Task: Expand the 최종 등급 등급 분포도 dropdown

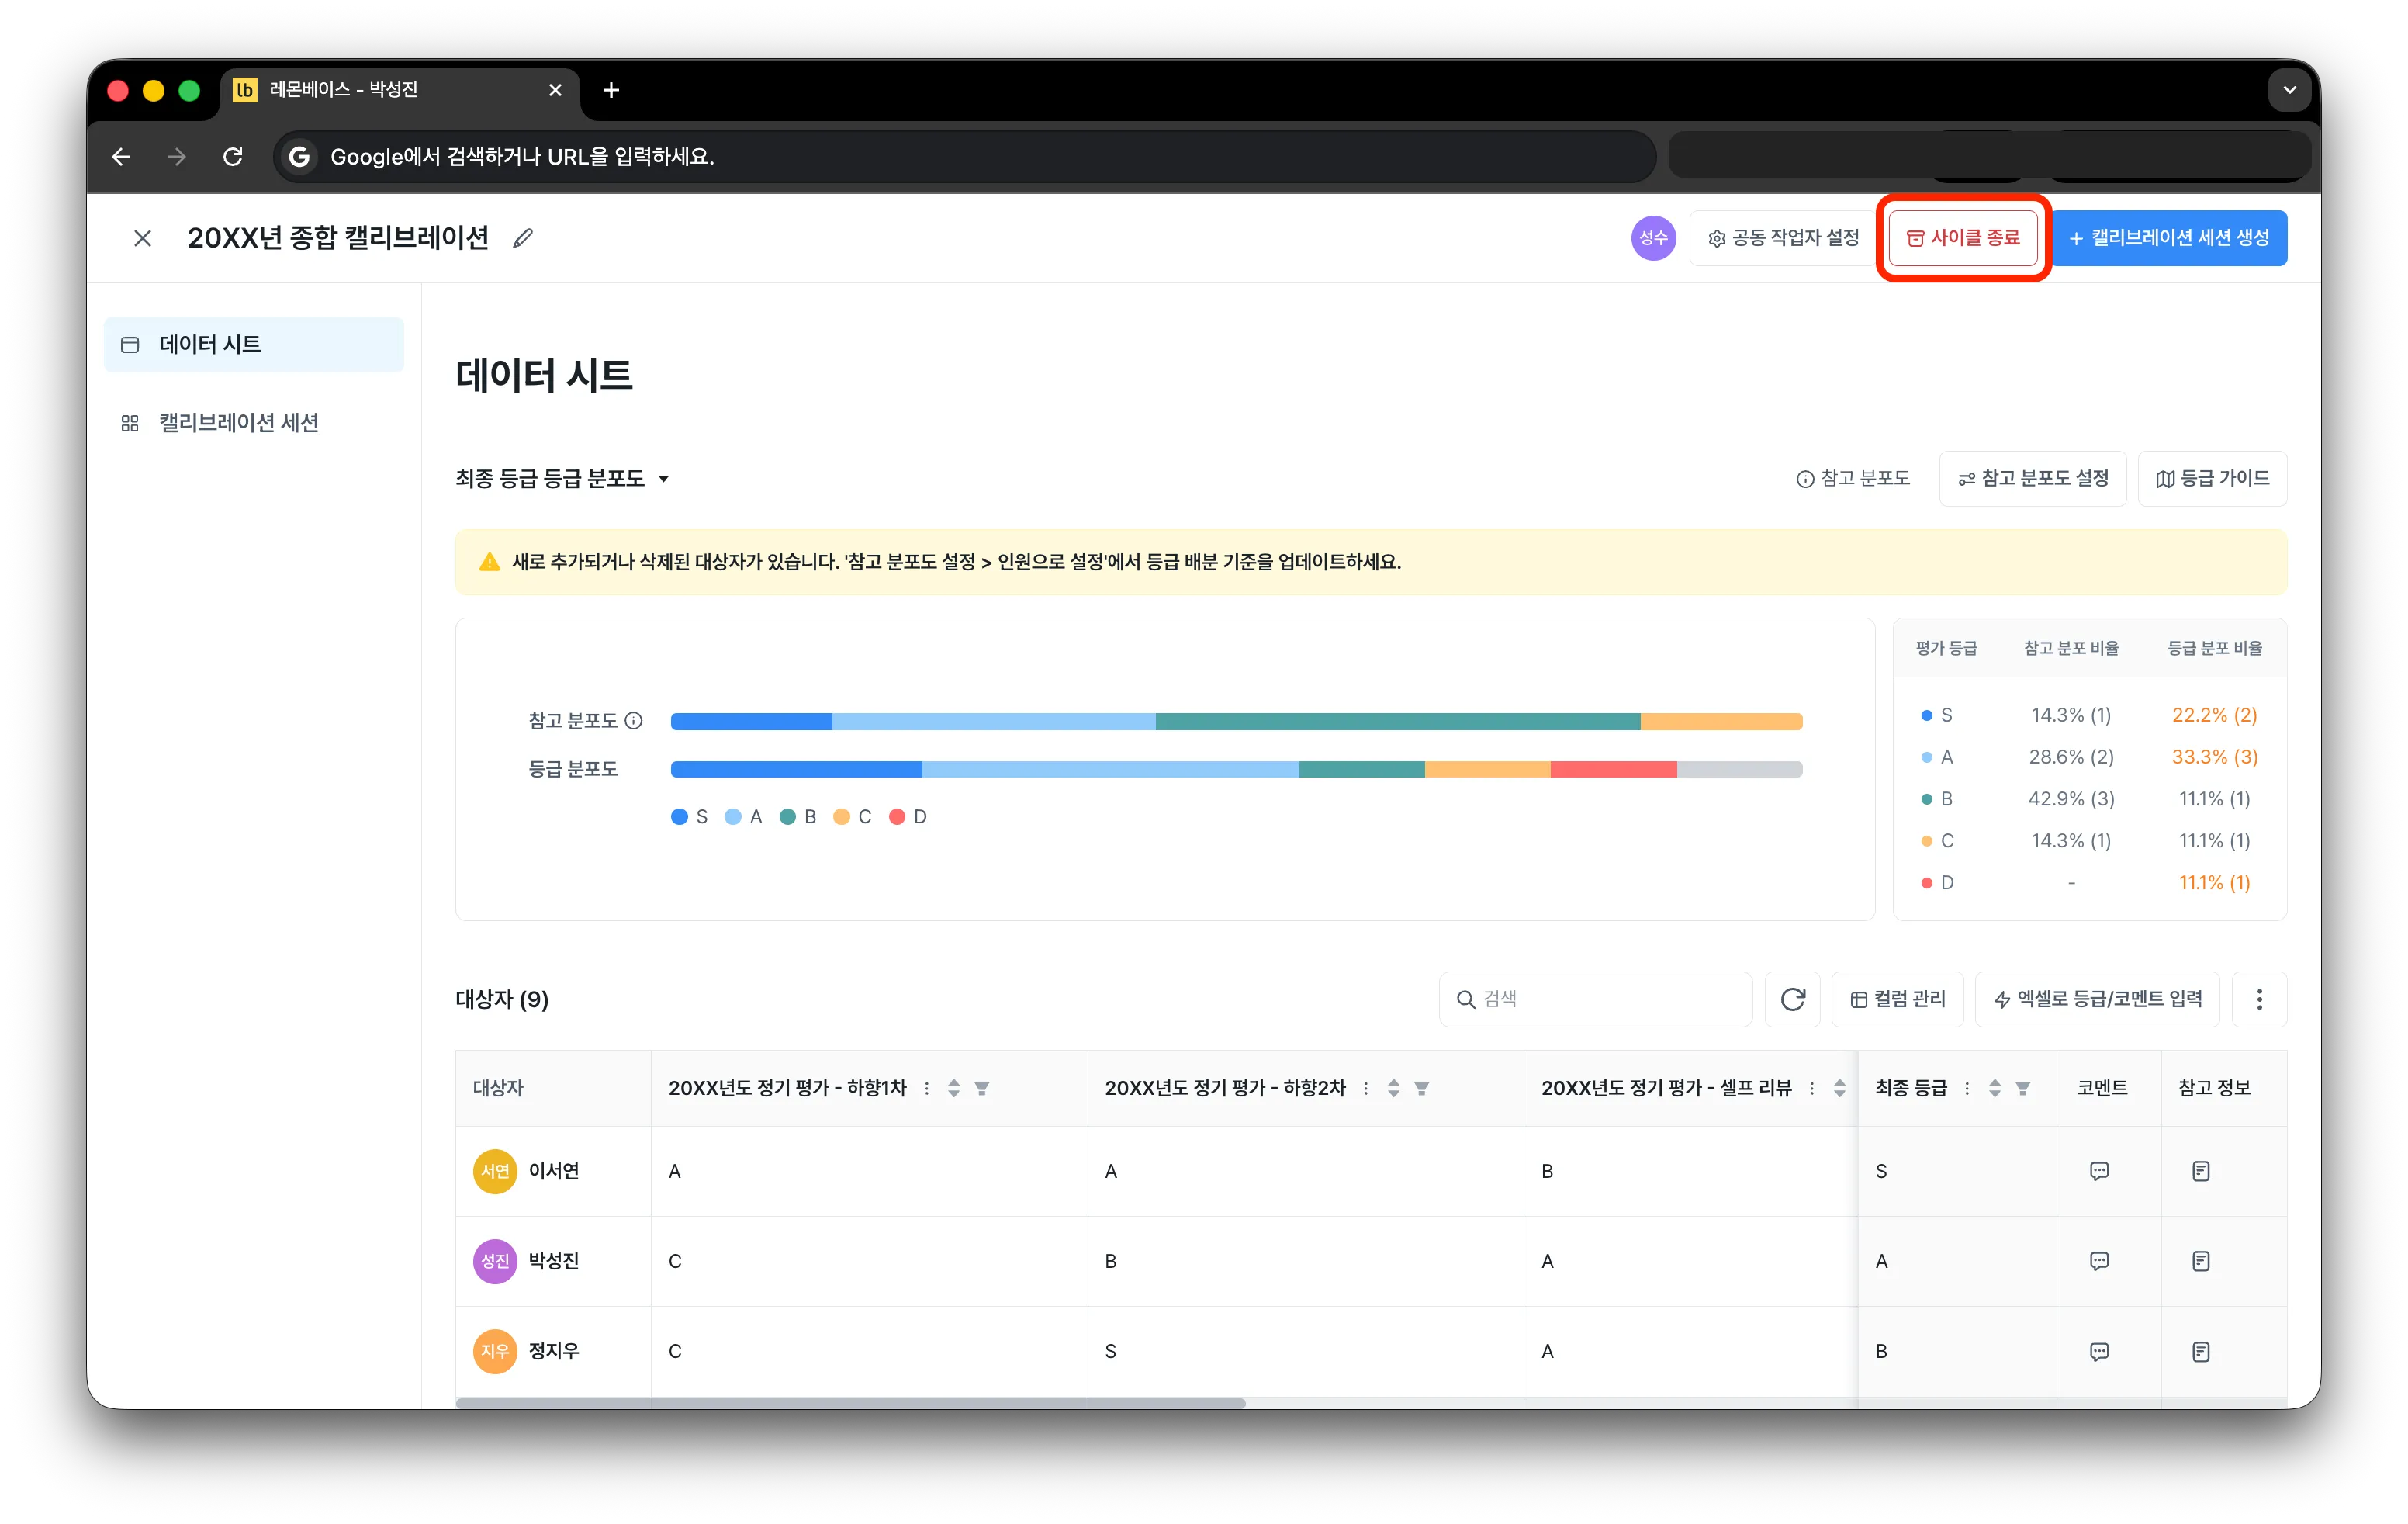Action: point(562,479)
